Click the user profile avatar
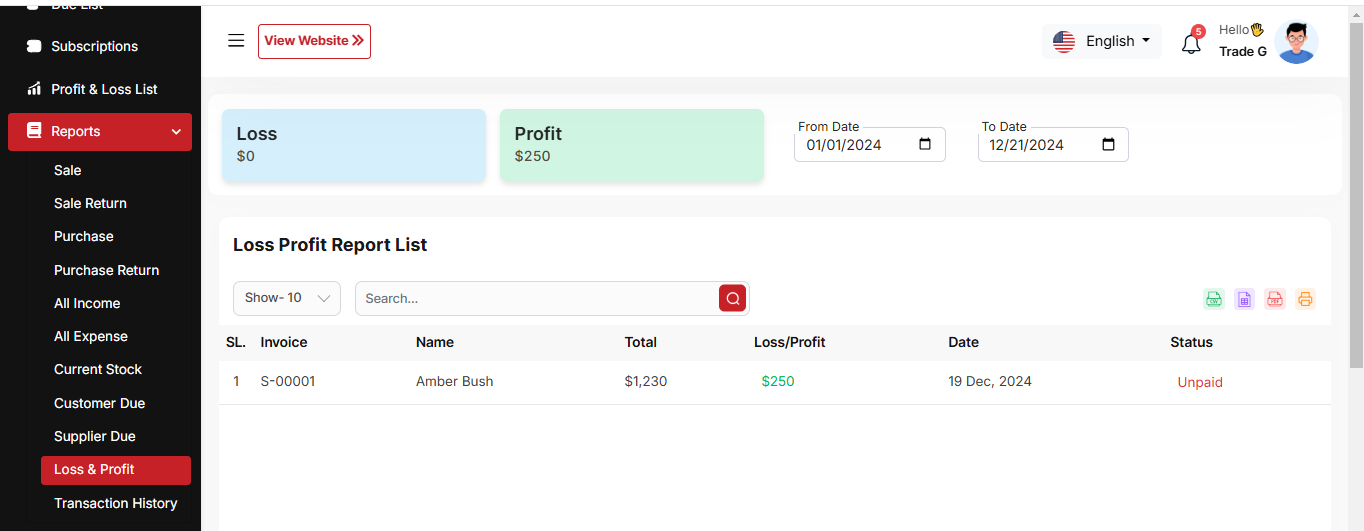Image resolution: width=1364 pixels, height=531 pixels. tap(1297, 42)
